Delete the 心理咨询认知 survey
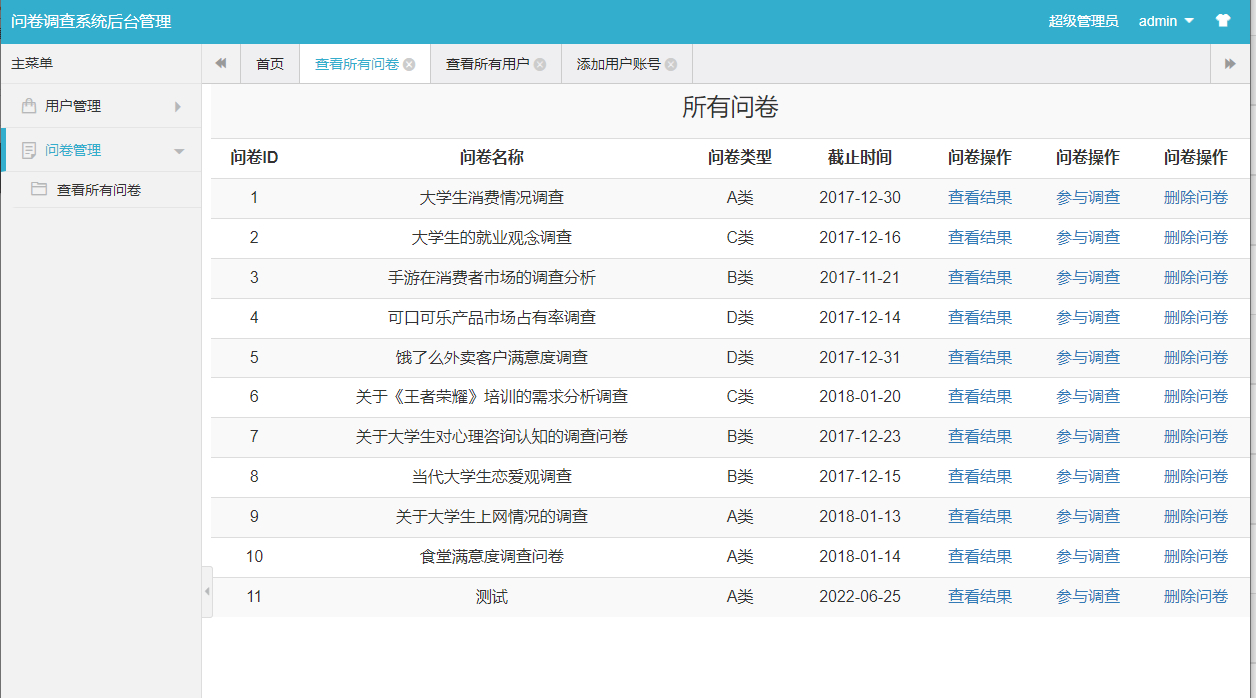 pyautogui.click(x=1196, y=437)
